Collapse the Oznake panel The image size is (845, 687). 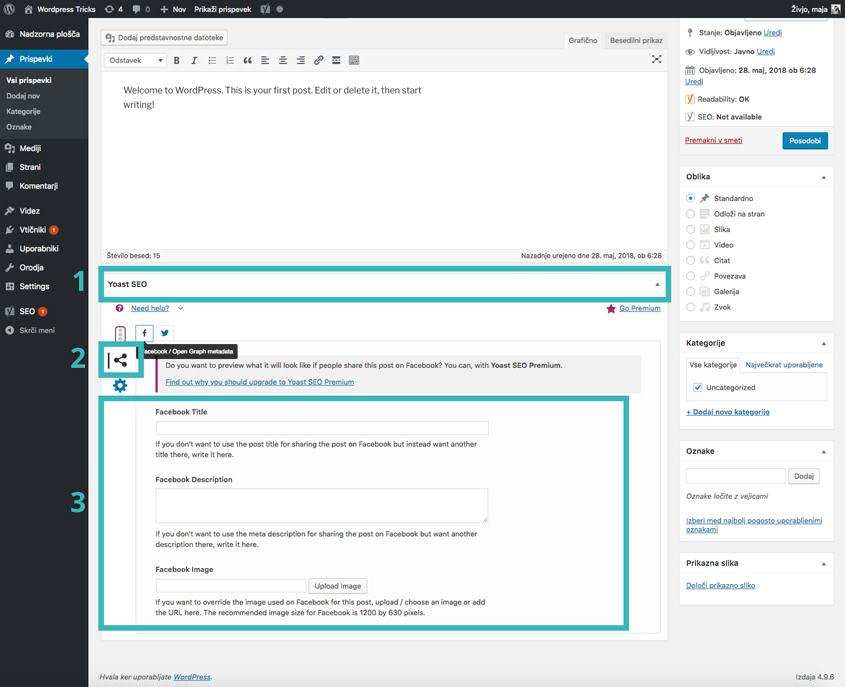[x=823, y=452]
